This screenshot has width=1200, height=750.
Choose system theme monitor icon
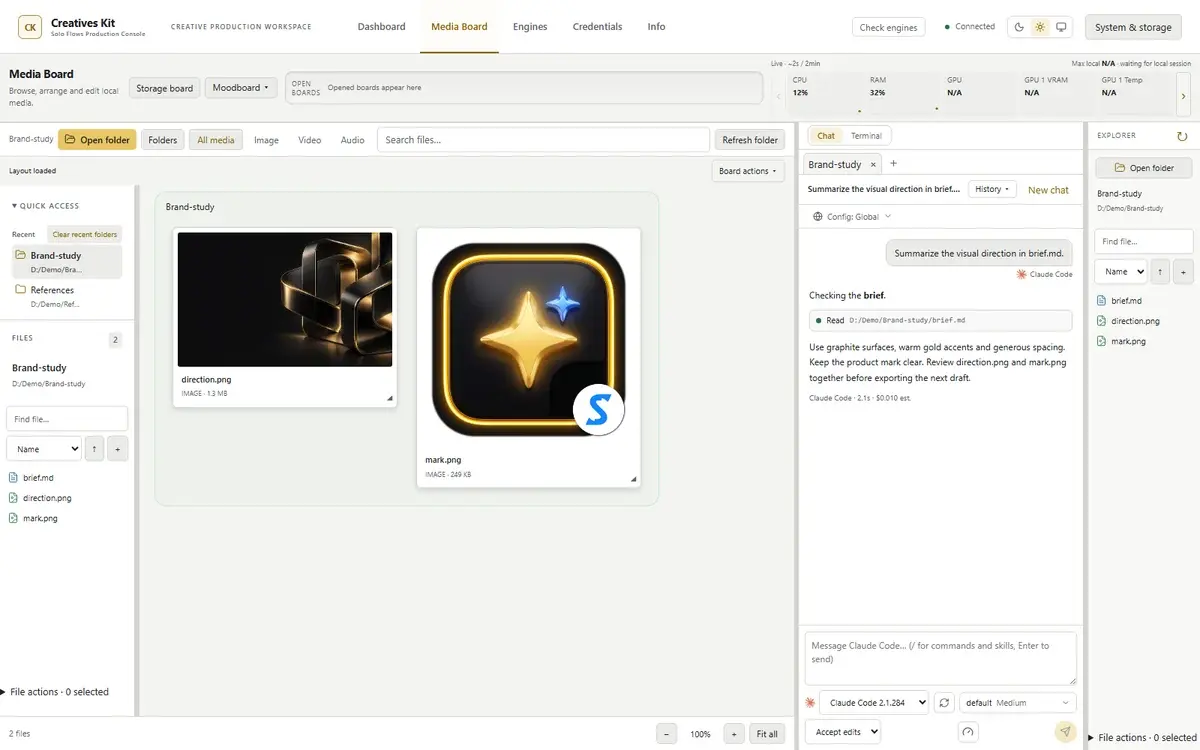coord(1061,27)
